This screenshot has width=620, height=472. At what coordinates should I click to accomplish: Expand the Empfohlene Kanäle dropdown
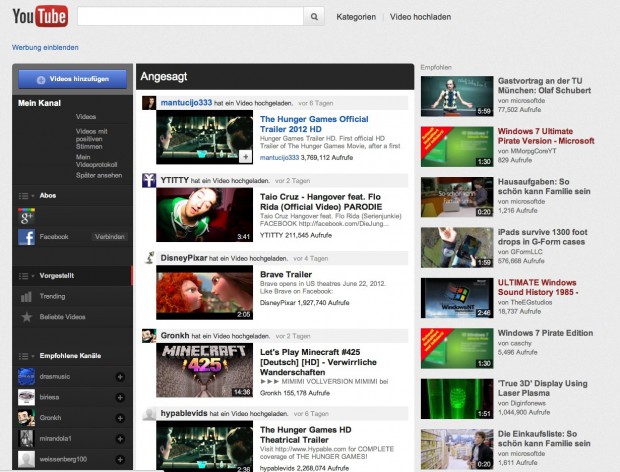click(26, 356)
